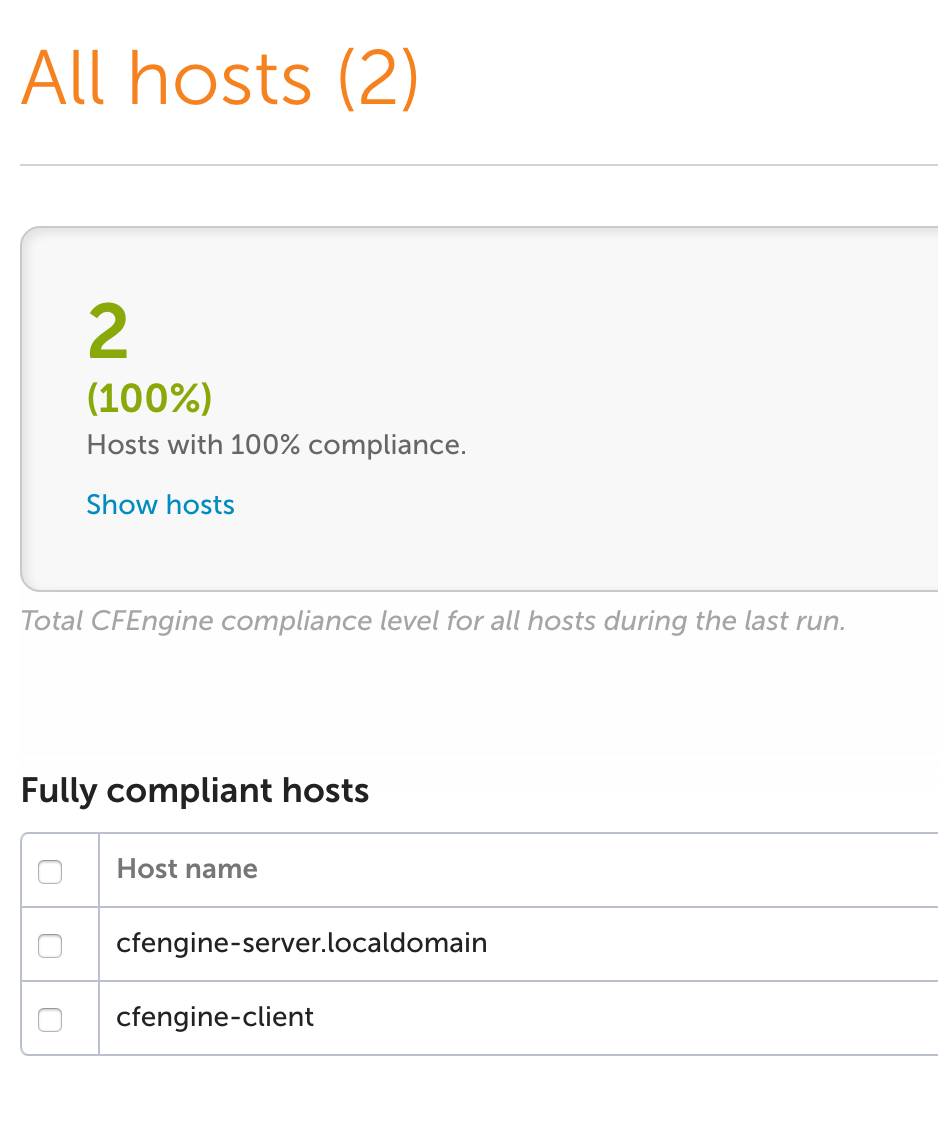Image resolution: width=938 pixels, height=1140 pixels.
Task: Click blank row area right of cfengine-server.localdomain
Action: tap(713, 944)
